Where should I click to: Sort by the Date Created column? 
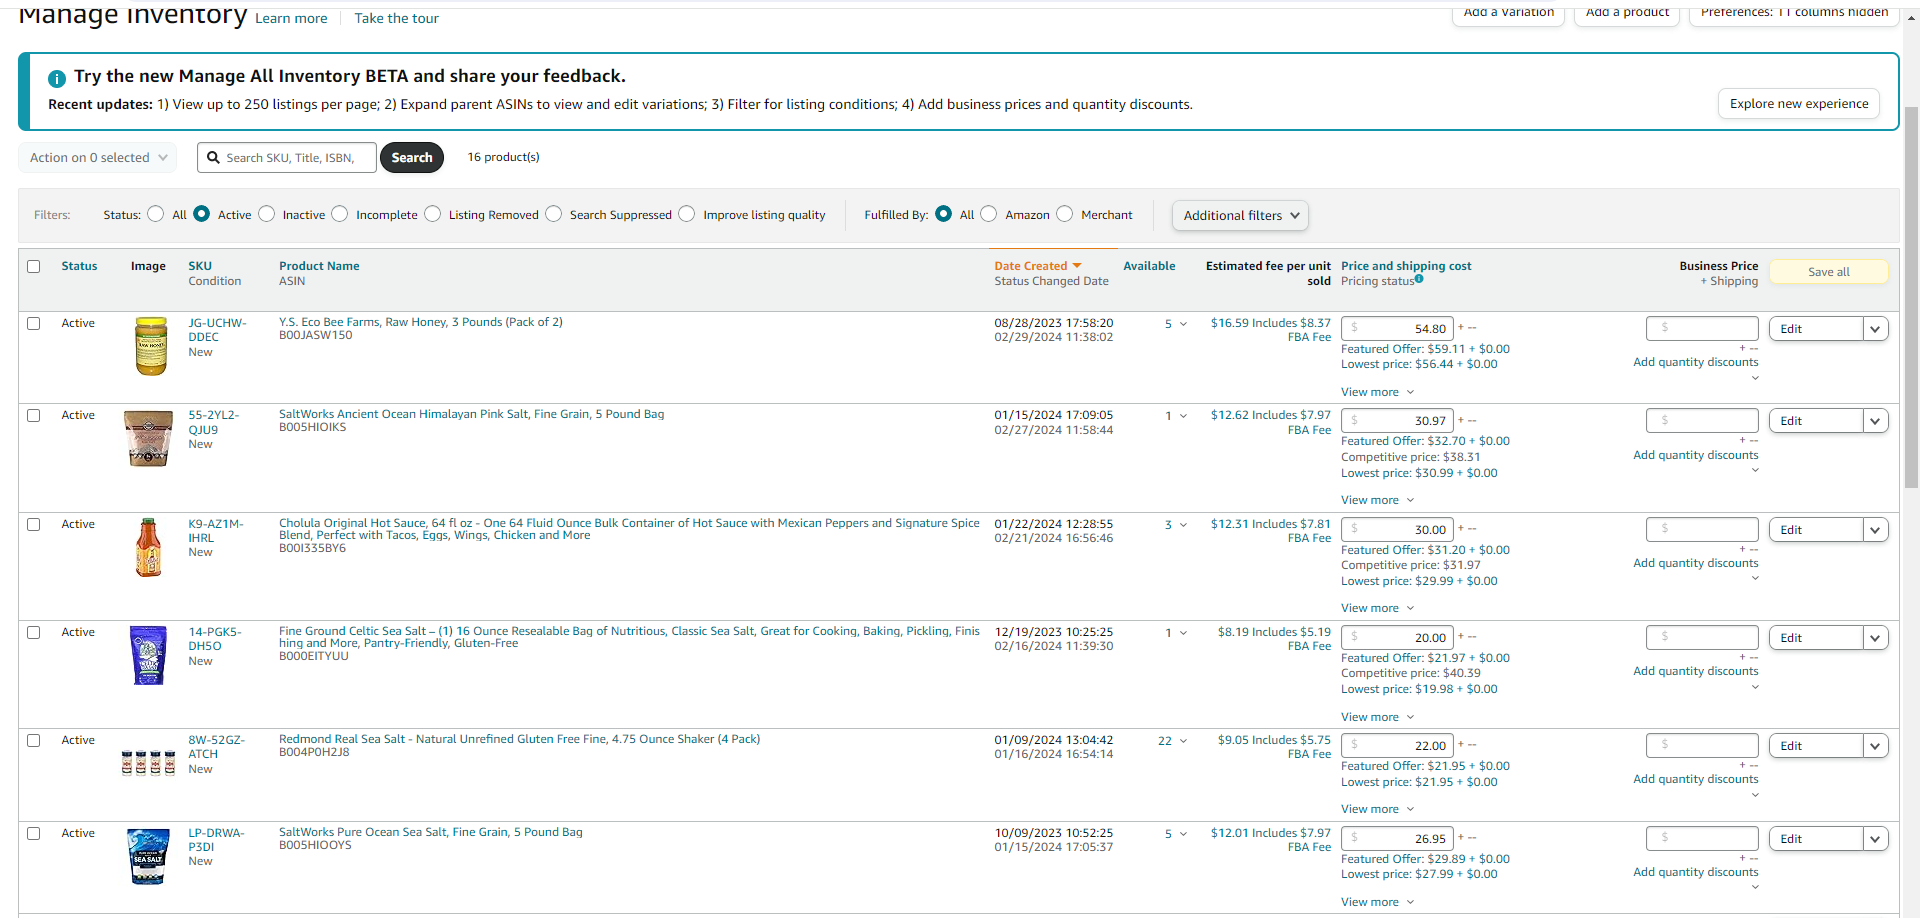1037,266
